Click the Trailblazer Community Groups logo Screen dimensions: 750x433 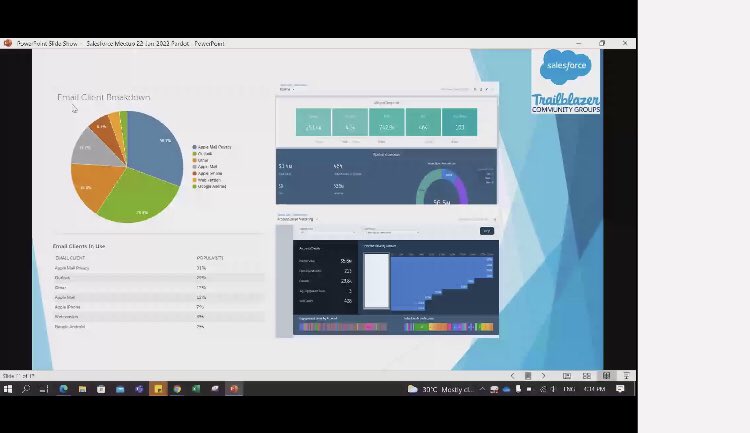pos(566,103)
